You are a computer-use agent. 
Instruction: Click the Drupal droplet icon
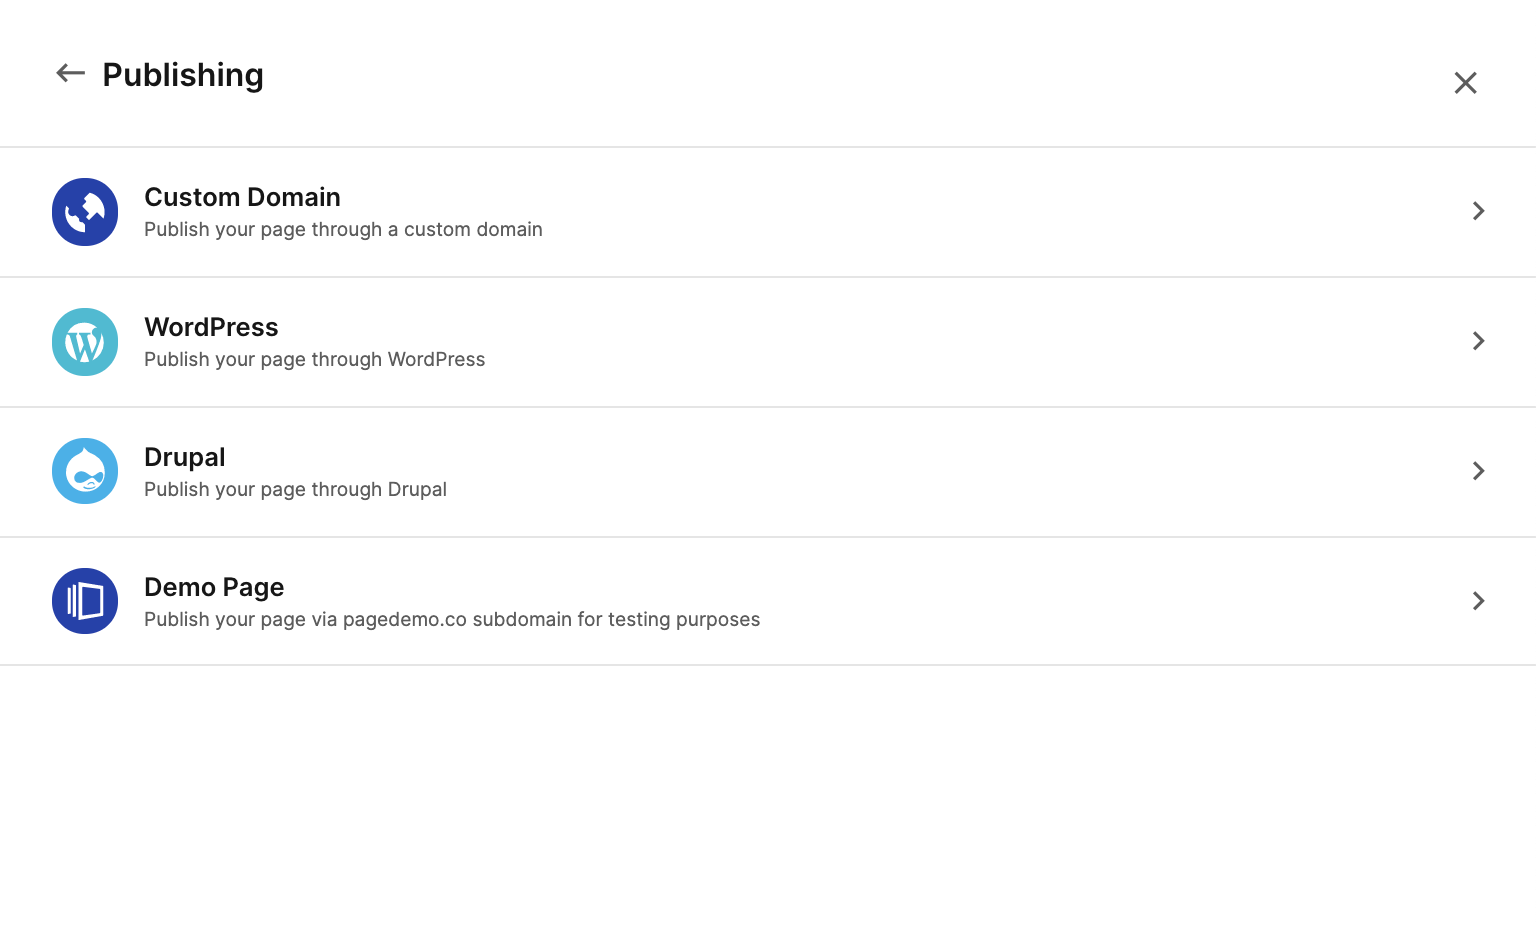[85, 471]
